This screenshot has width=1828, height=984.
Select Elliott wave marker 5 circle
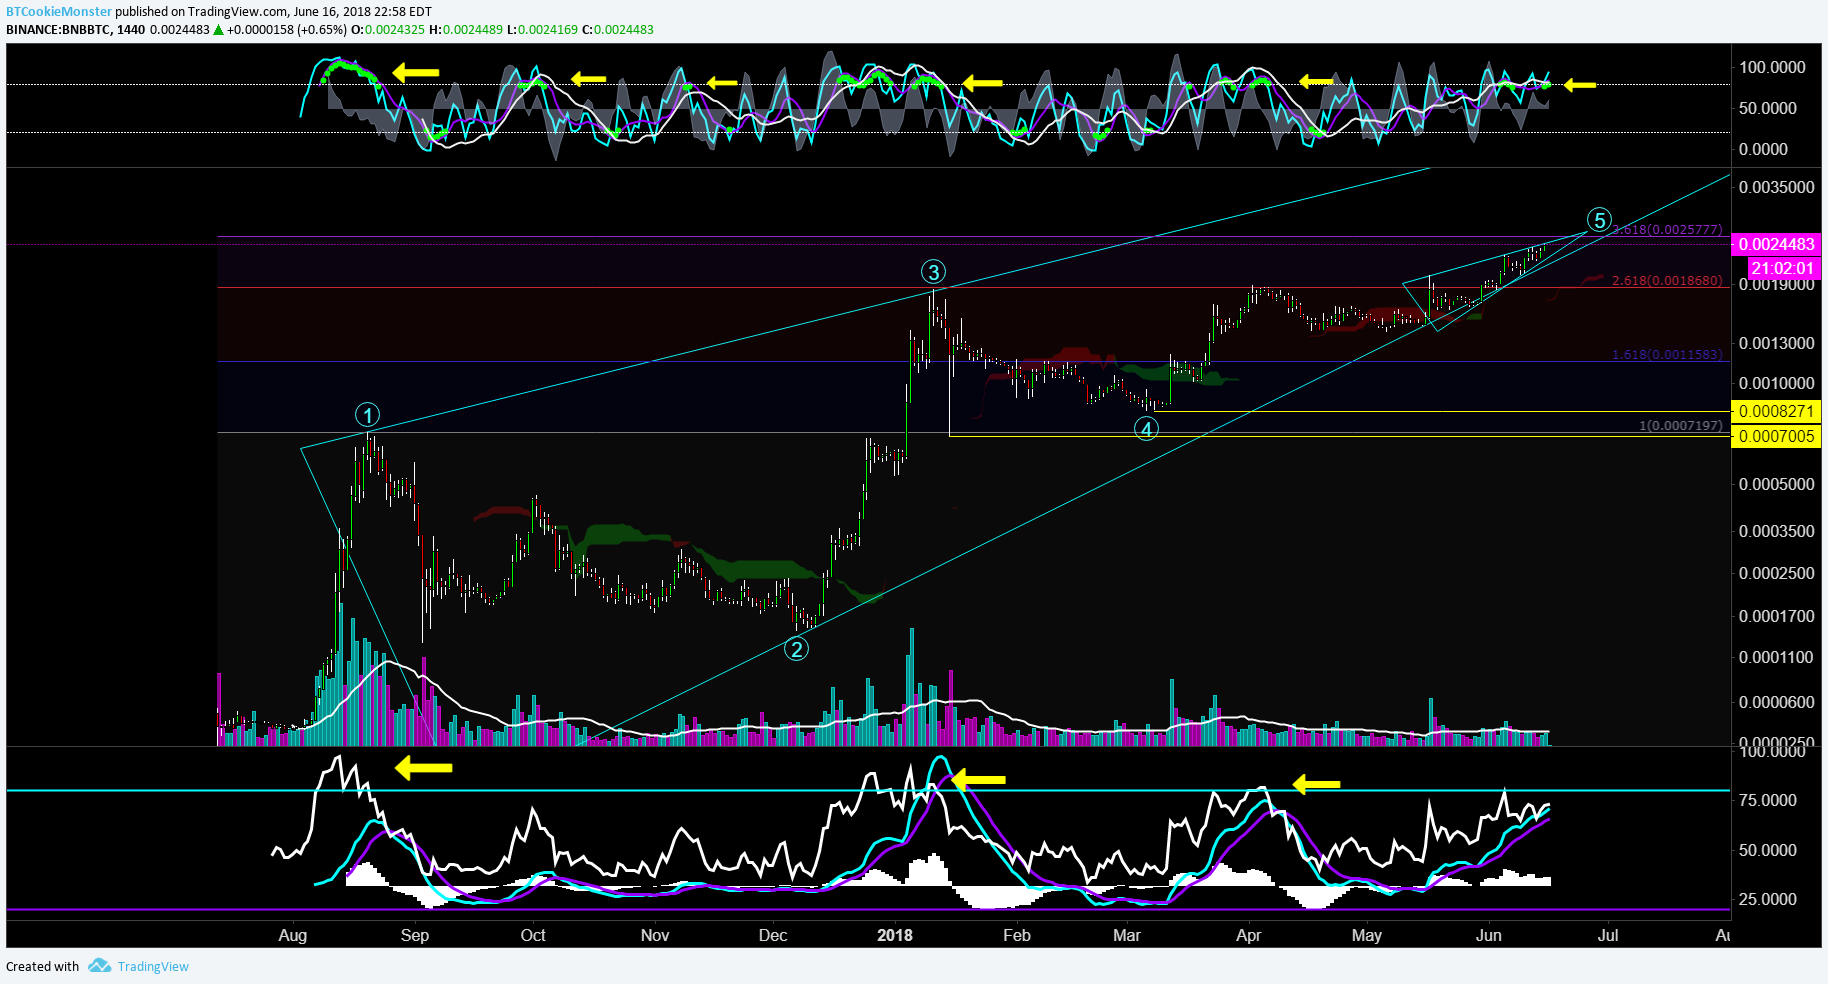tap(1599, 220)
